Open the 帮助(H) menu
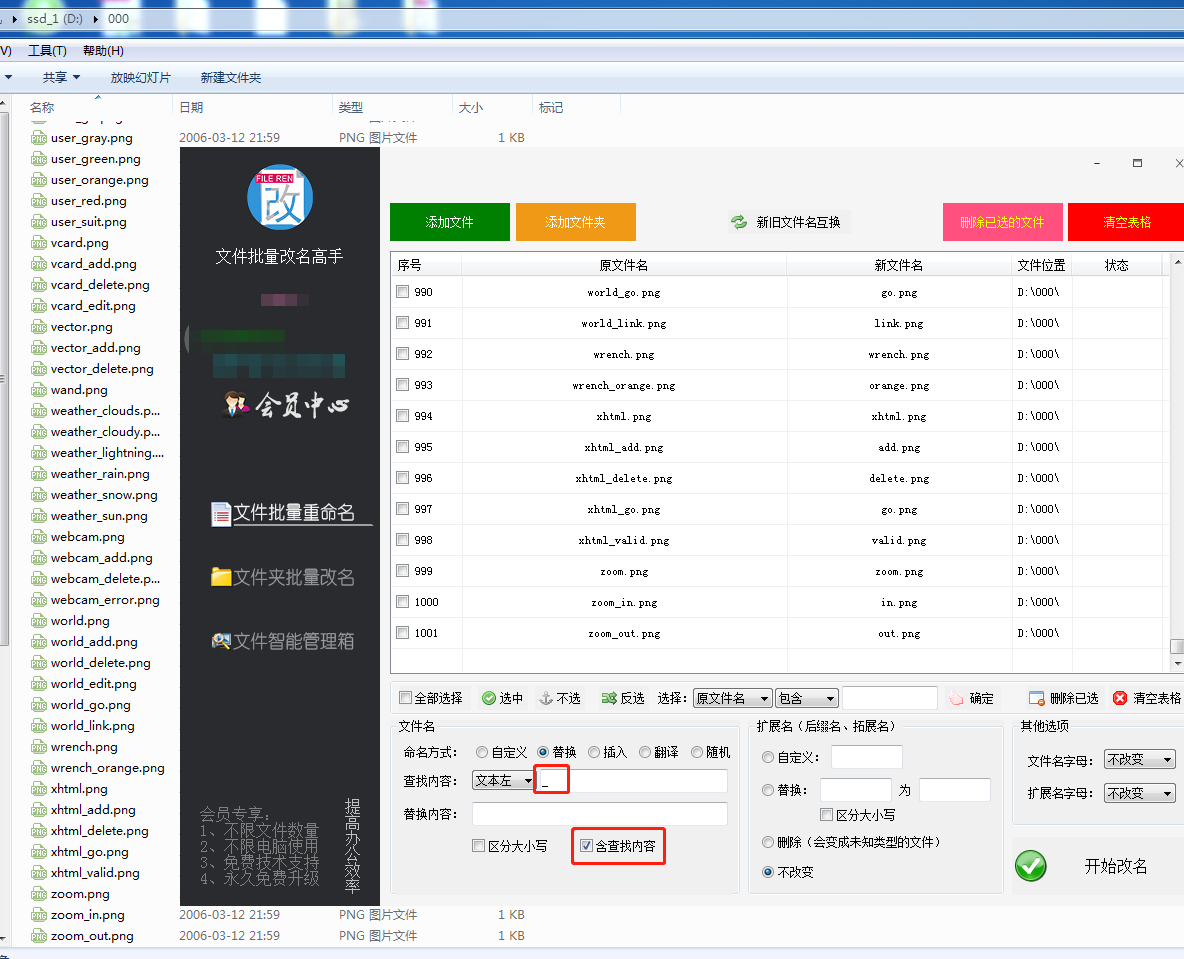 pyautogui.click(x=103, y=51)
